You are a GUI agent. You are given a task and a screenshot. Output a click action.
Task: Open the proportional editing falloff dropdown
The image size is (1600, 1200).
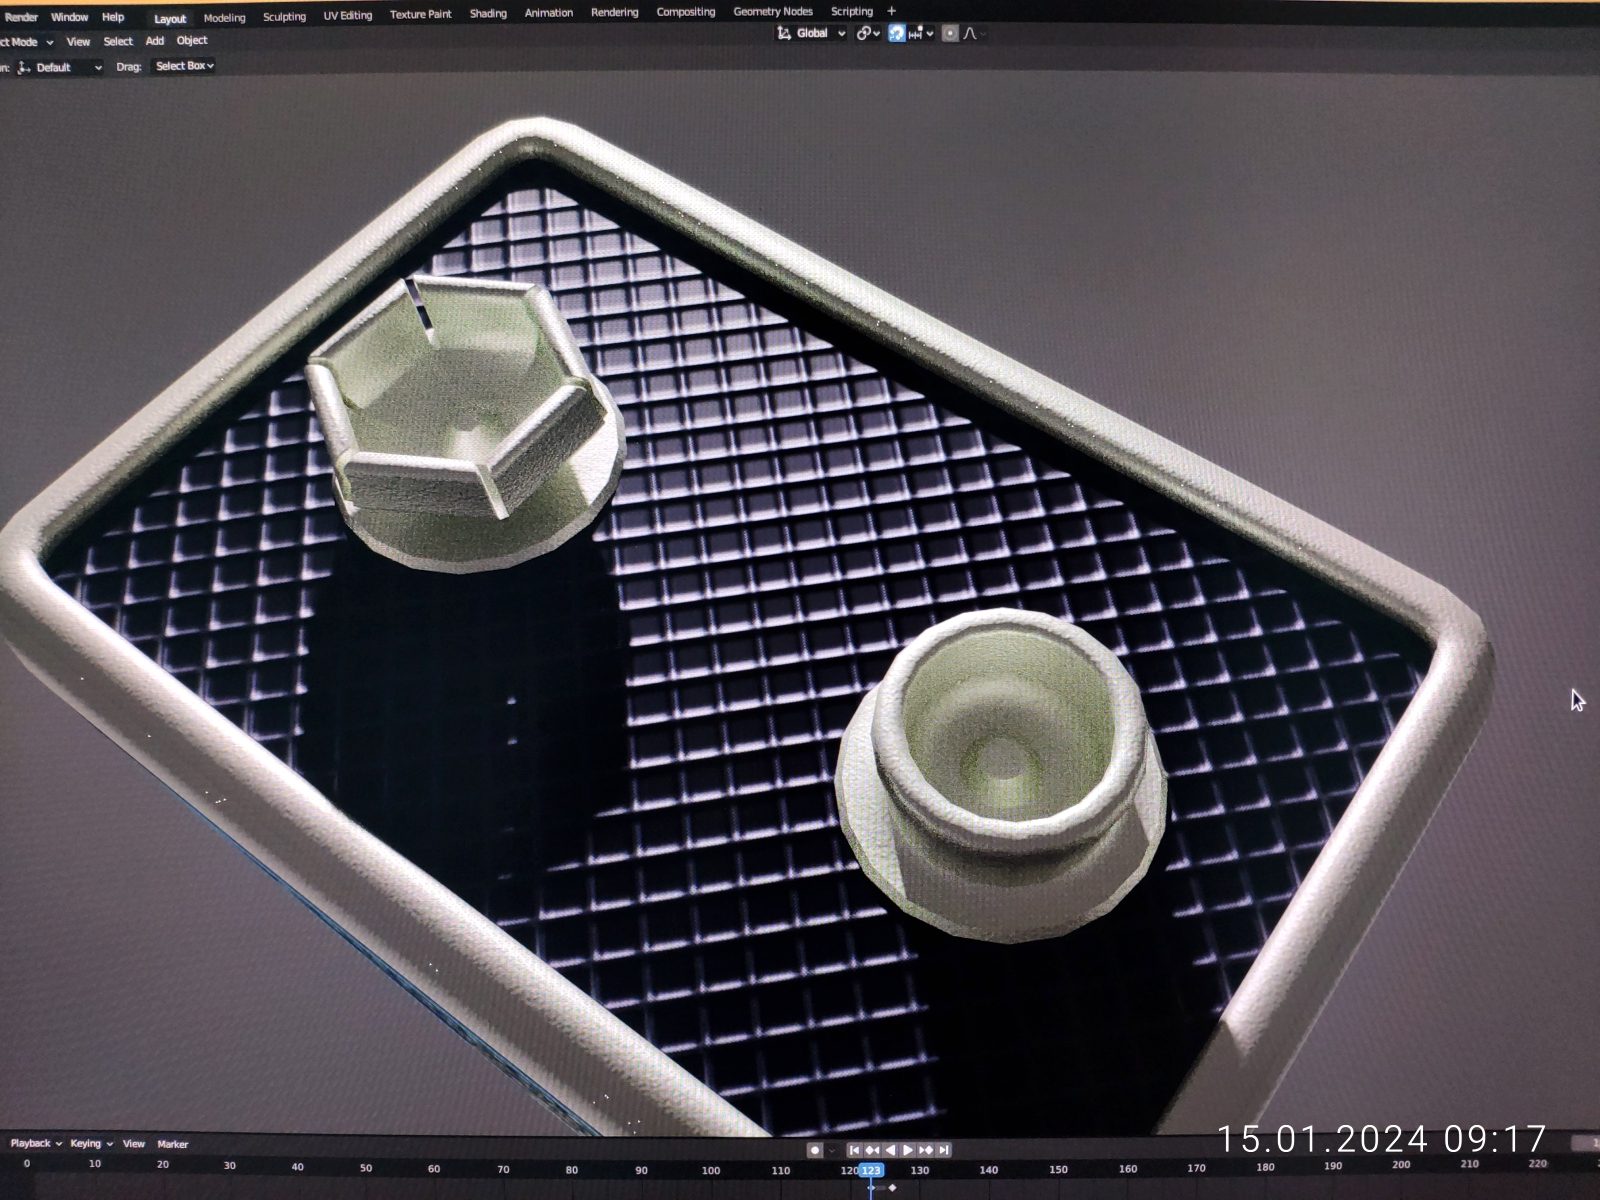973,33
